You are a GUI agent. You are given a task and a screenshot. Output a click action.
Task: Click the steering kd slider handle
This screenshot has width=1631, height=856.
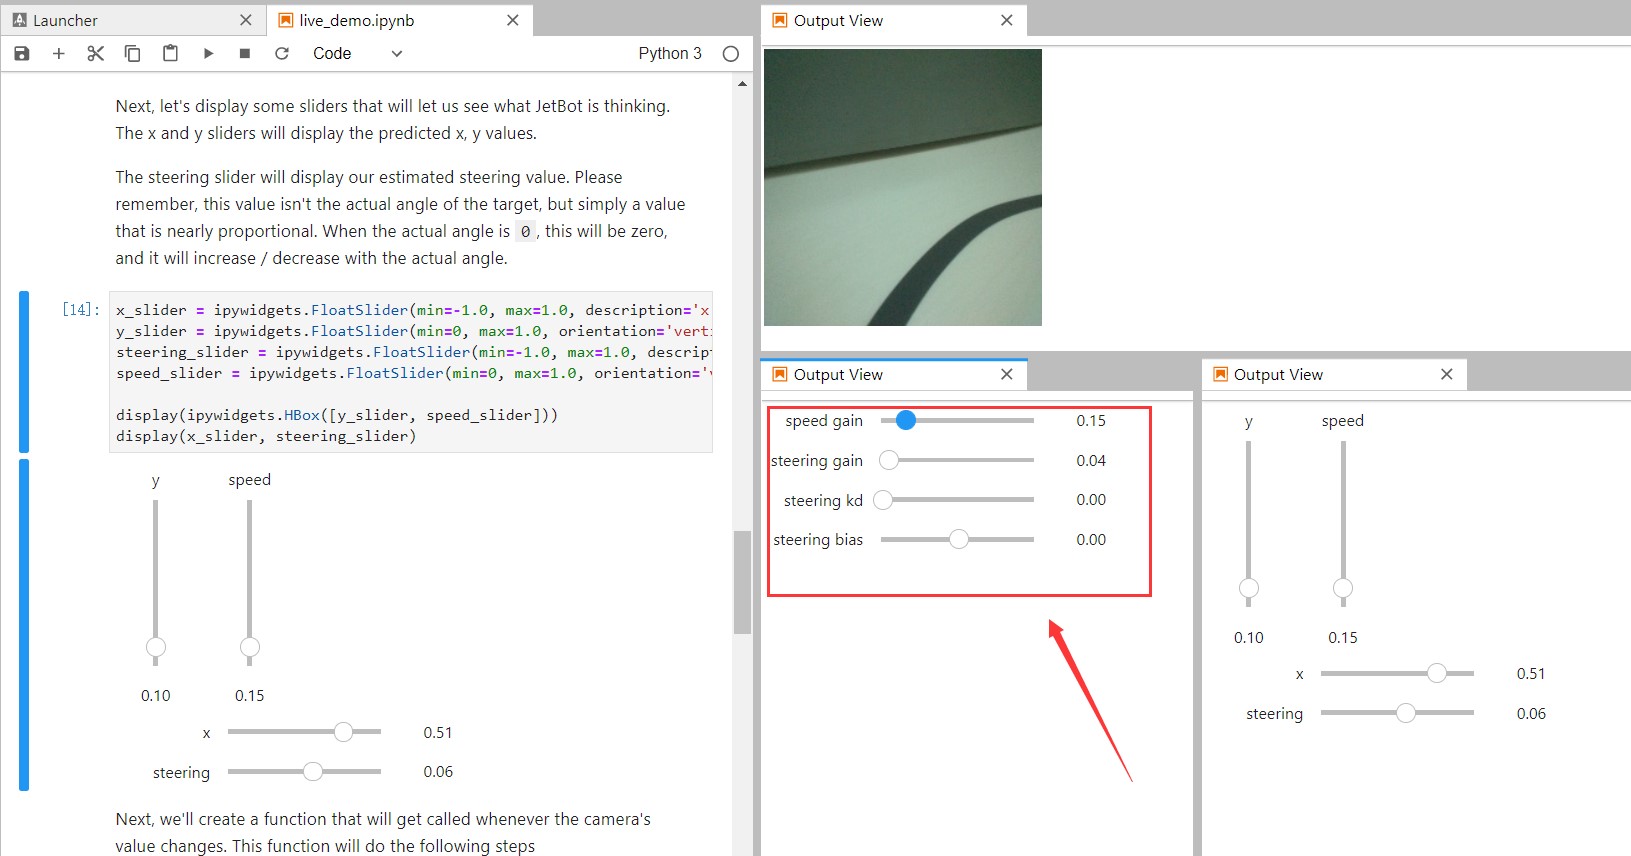click(x=883, y=500)
